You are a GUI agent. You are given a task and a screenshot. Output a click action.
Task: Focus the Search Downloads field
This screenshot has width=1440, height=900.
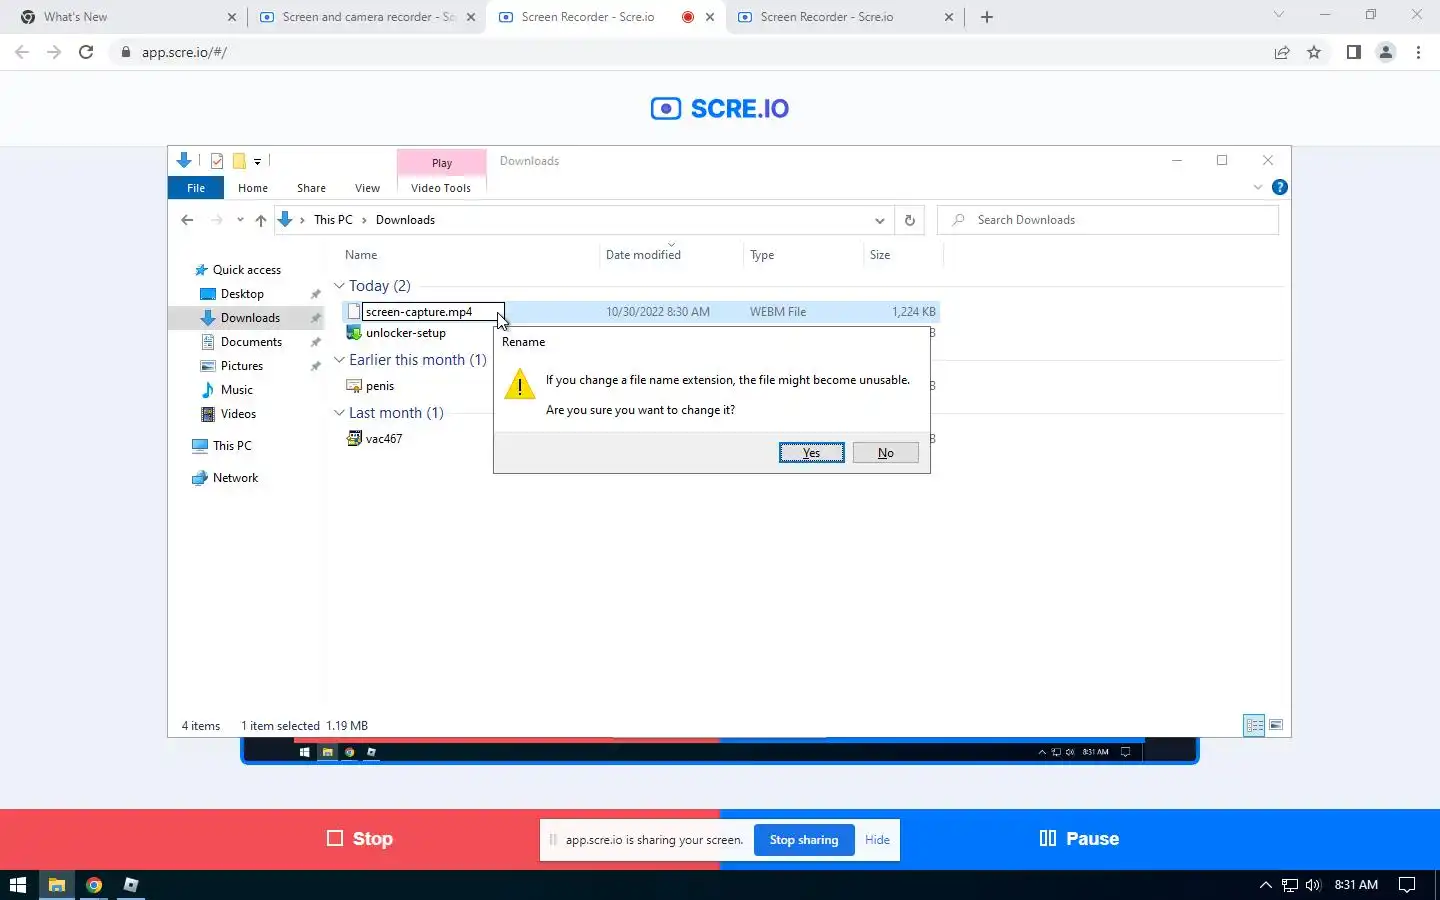click(x=1108, y=220)
